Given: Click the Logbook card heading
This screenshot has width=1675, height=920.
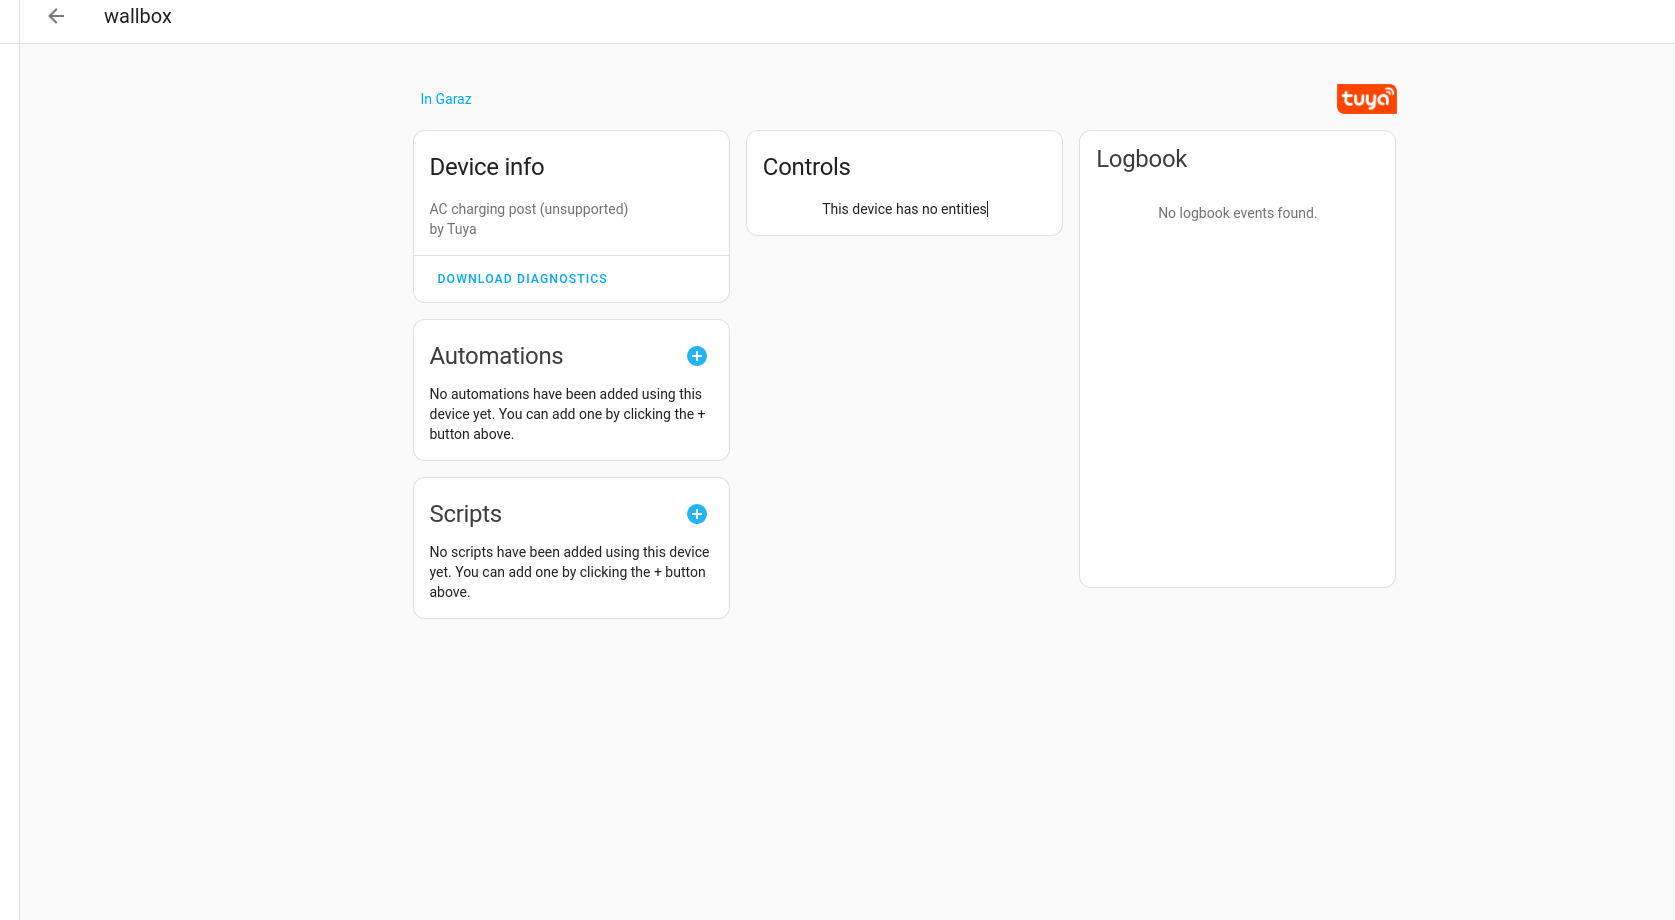Looking at the screenshot, I should [1141, 158].
